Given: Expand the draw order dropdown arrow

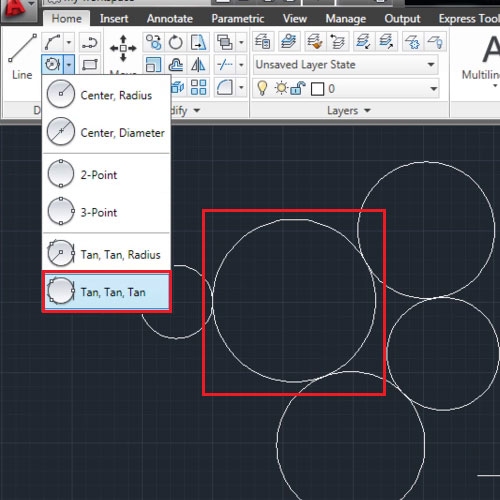Looking at the screenshot, I should (x=241, y=42).
